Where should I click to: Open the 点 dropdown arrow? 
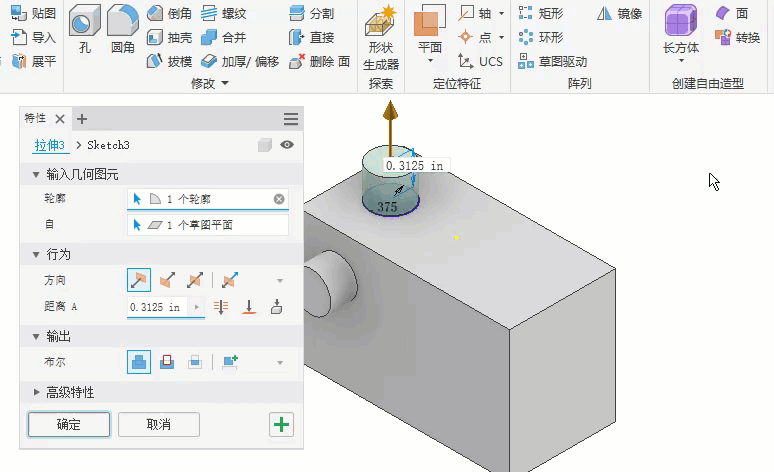point(502,38)
